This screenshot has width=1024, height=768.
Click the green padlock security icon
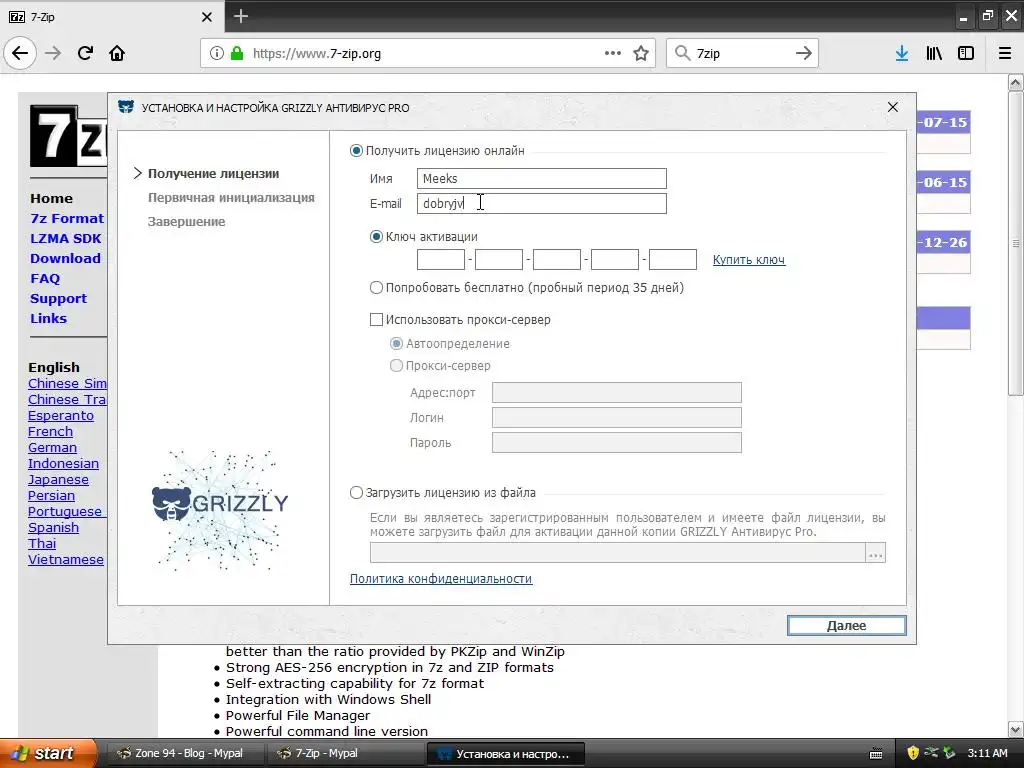pos(237,54)
